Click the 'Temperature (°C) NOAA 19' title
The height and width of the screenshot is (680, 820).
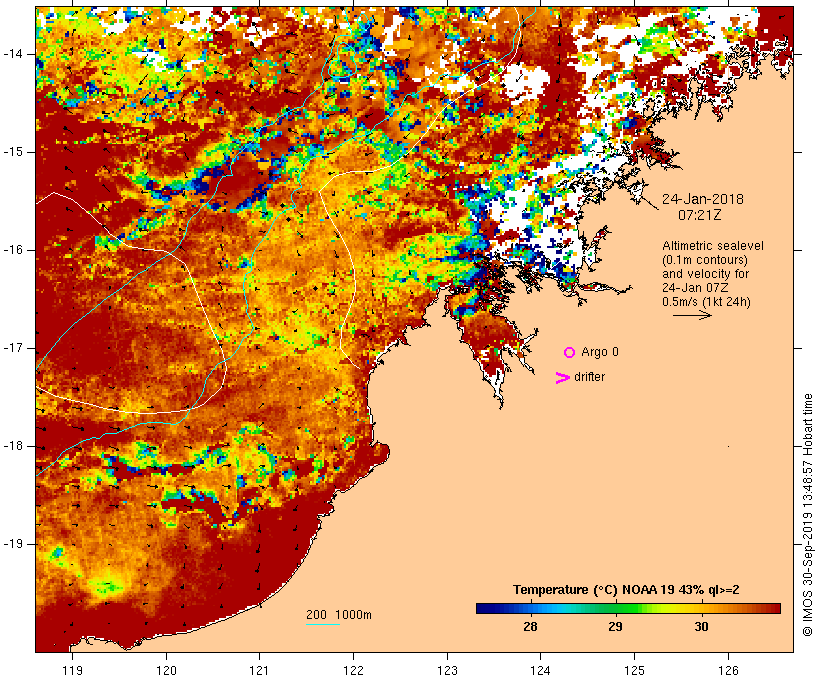(596, 590)
